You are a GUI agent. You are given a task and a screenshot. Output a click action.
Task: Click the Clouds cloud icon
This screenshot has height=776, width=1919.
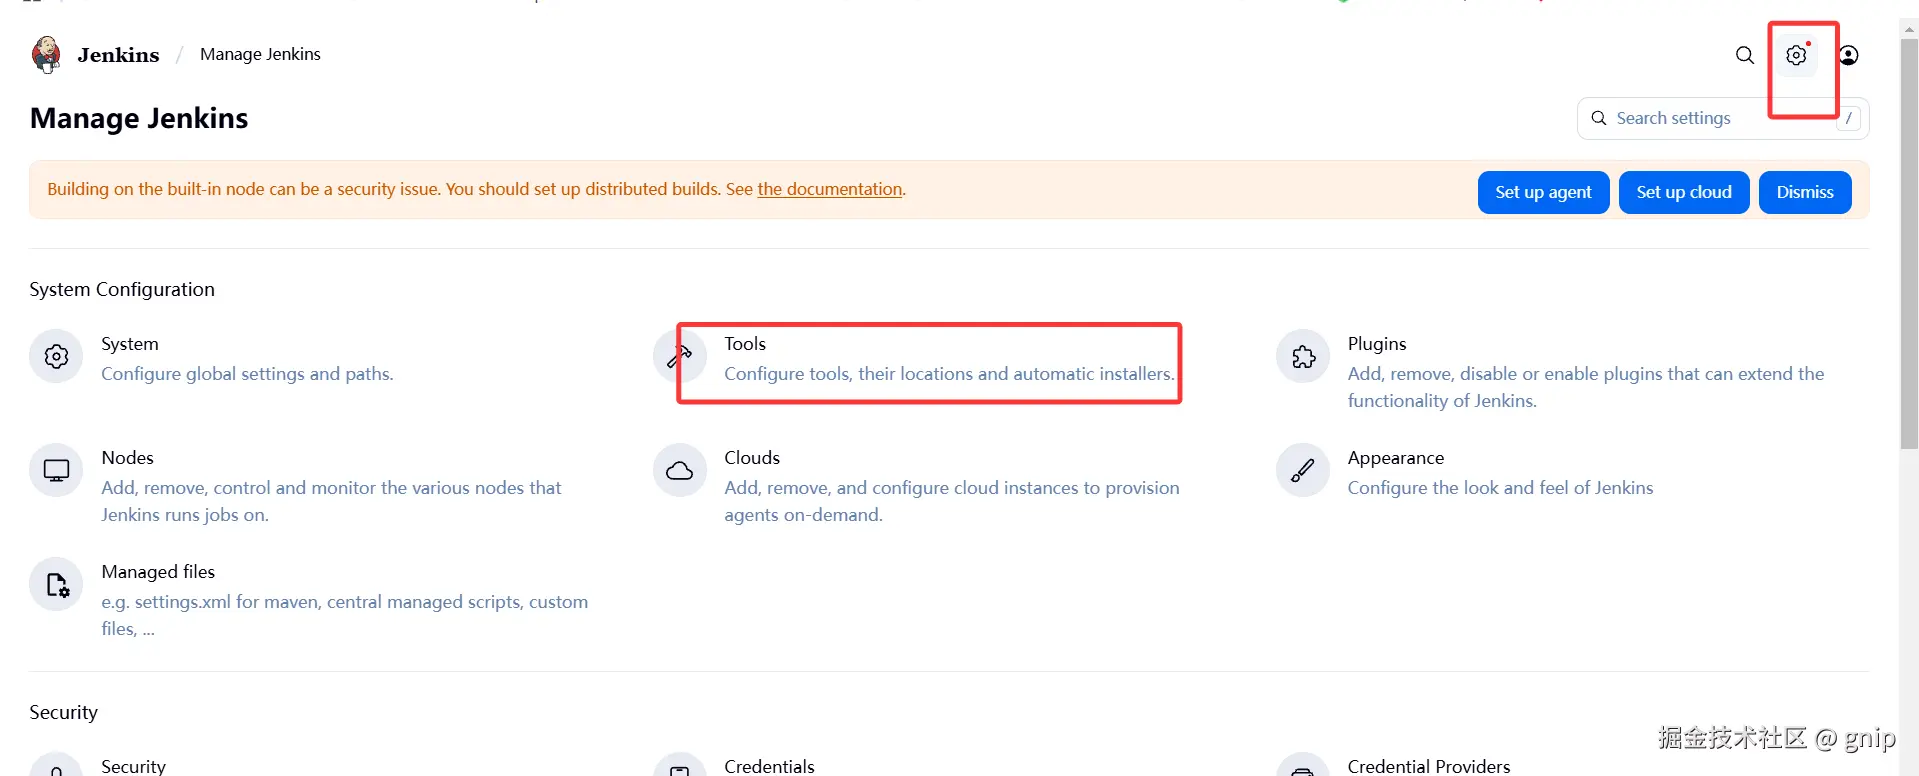(x=680, y=470)
